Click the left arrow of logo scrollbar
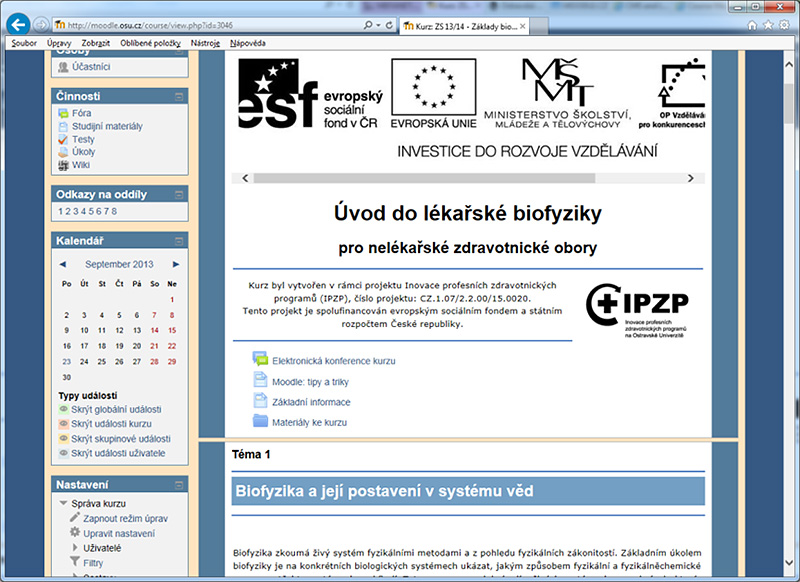The image size is (800, 582). (245, 178)
